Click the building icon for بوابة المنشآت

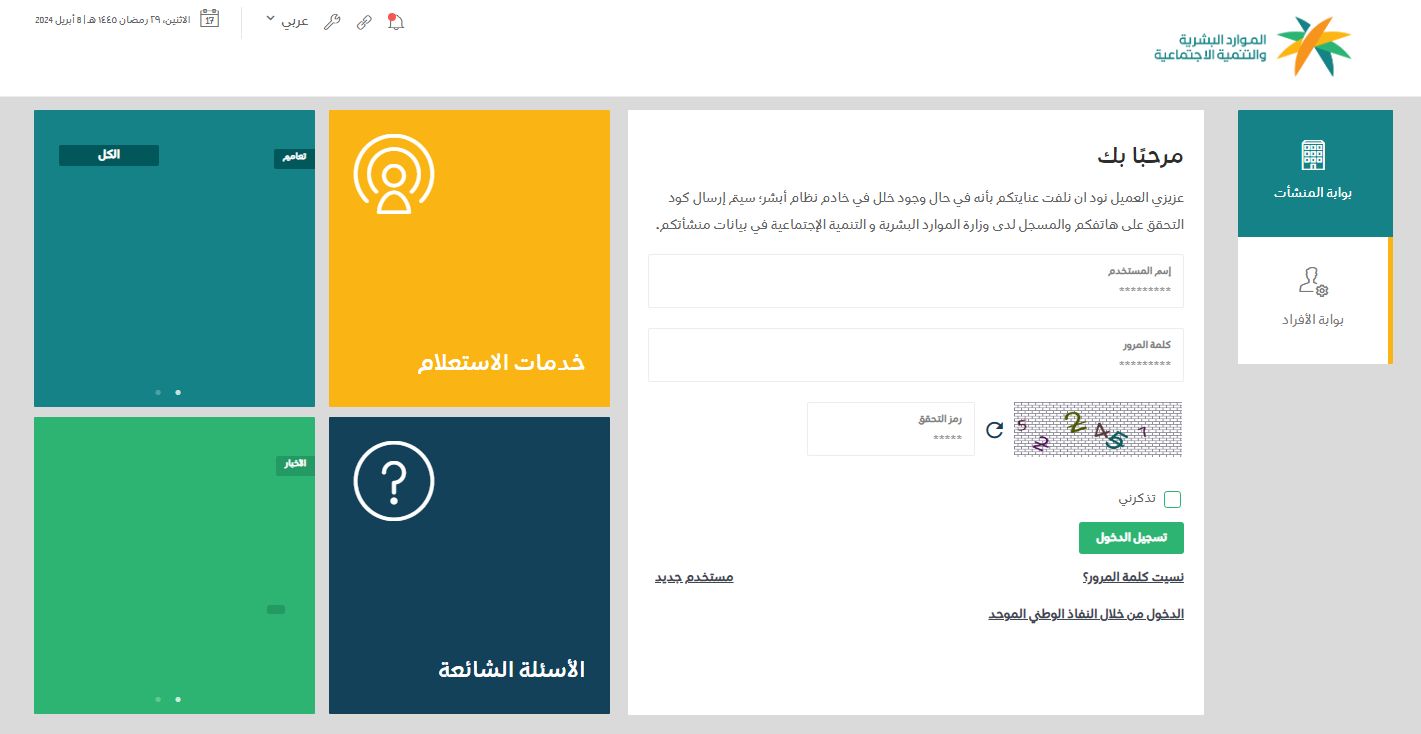click(x=1313, y=155)
